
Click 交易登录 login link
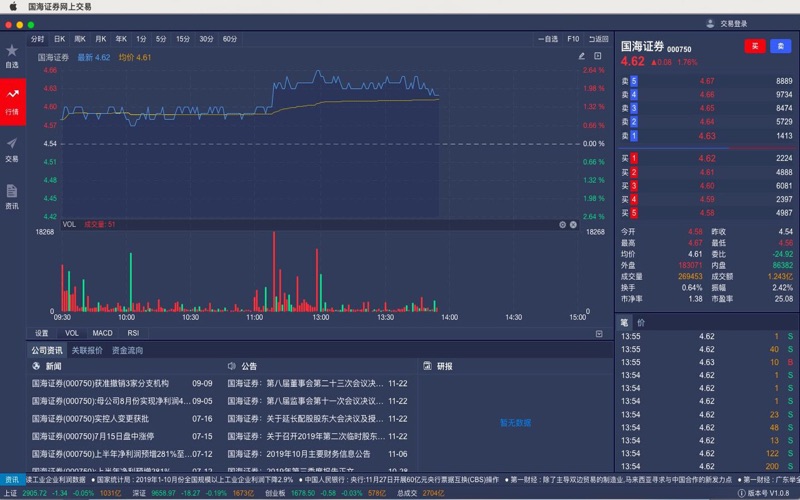tap(734, 23)
